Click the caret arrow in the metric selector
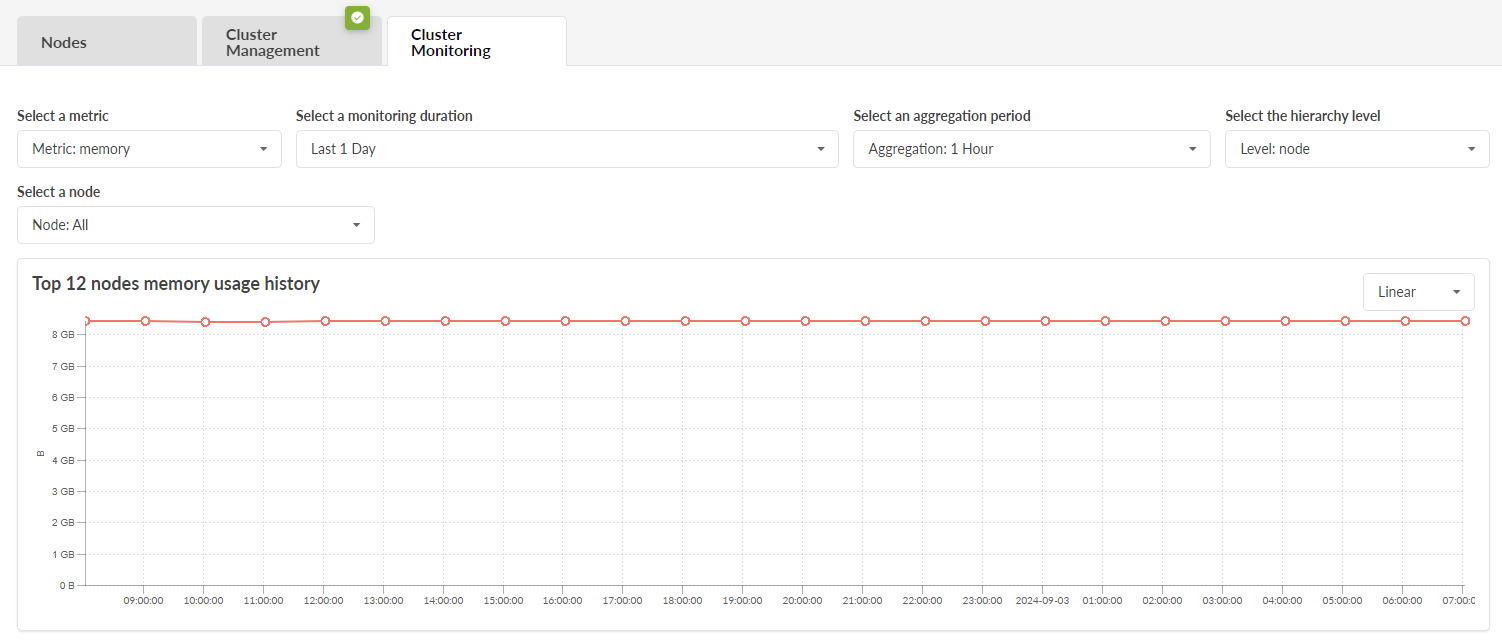 click(263, 149)
